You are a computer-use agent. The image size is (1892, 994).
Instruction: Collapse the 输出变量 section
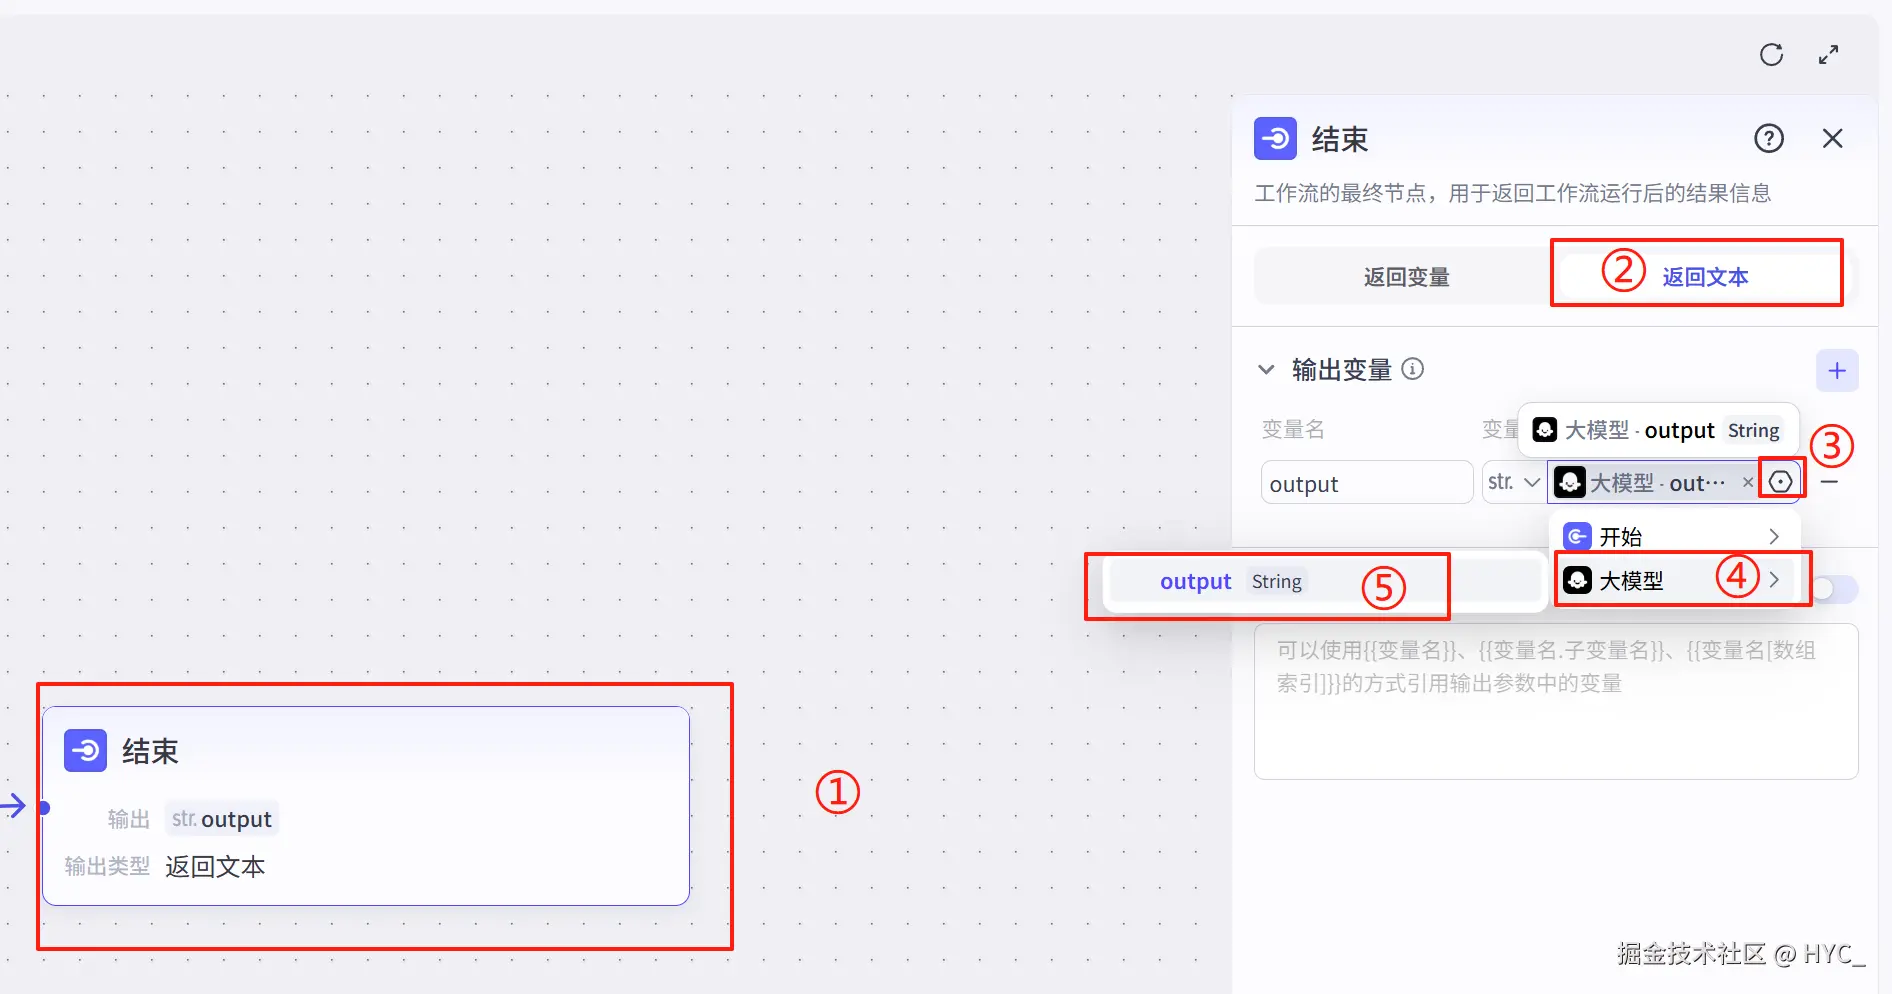point(1266,370)
